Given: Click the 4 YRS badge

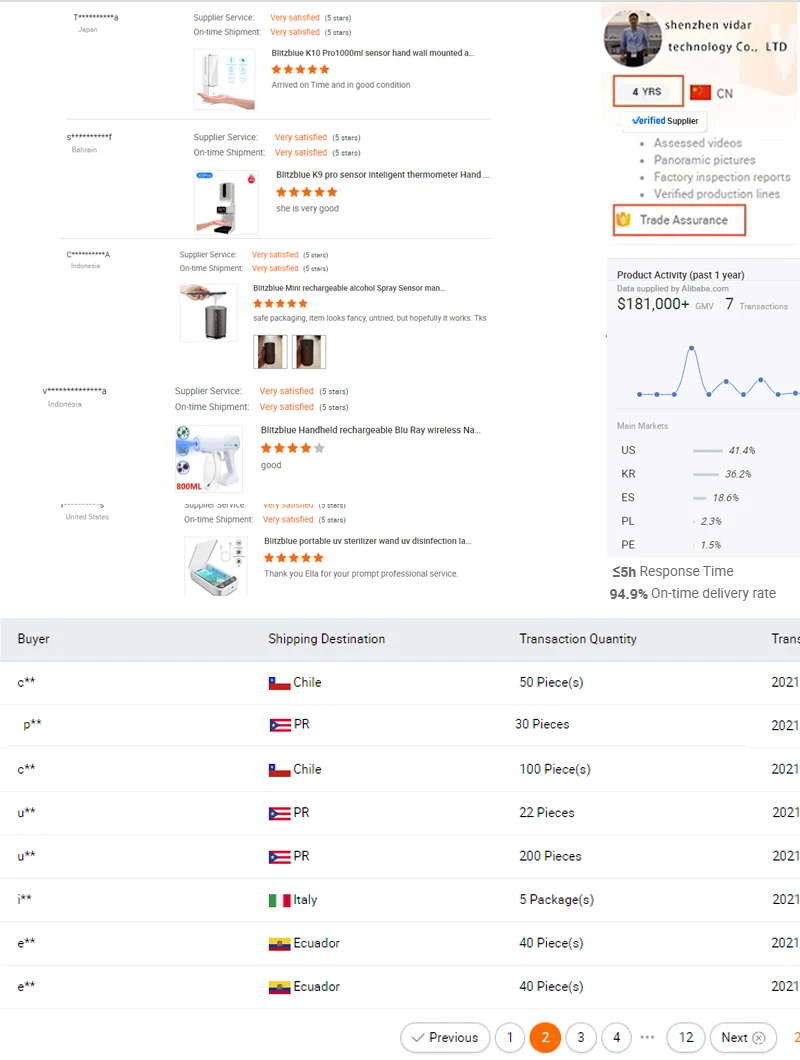Looking at the screenshot, I should click(x=648, y=91).
